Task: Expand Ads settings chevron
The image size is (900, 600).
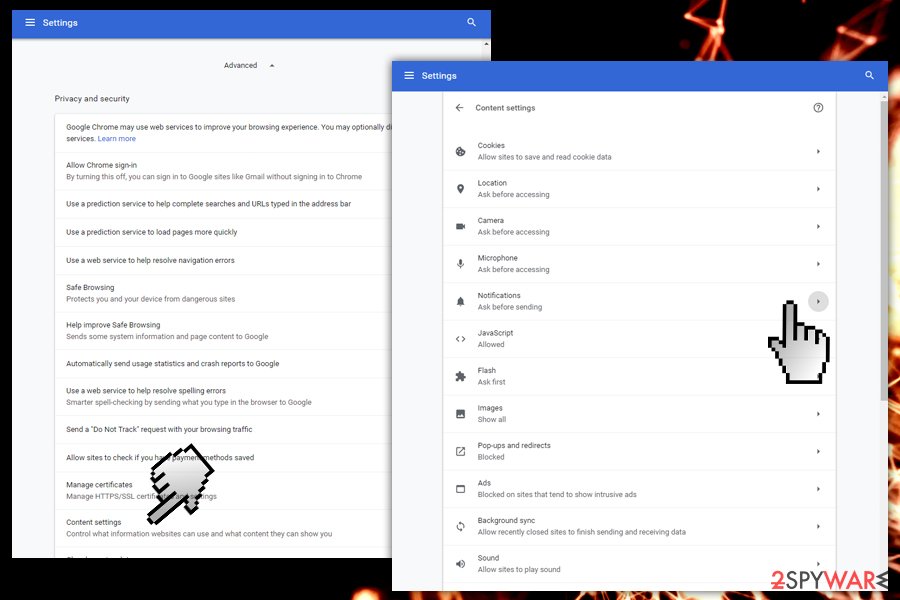Action: click(818, 489)
